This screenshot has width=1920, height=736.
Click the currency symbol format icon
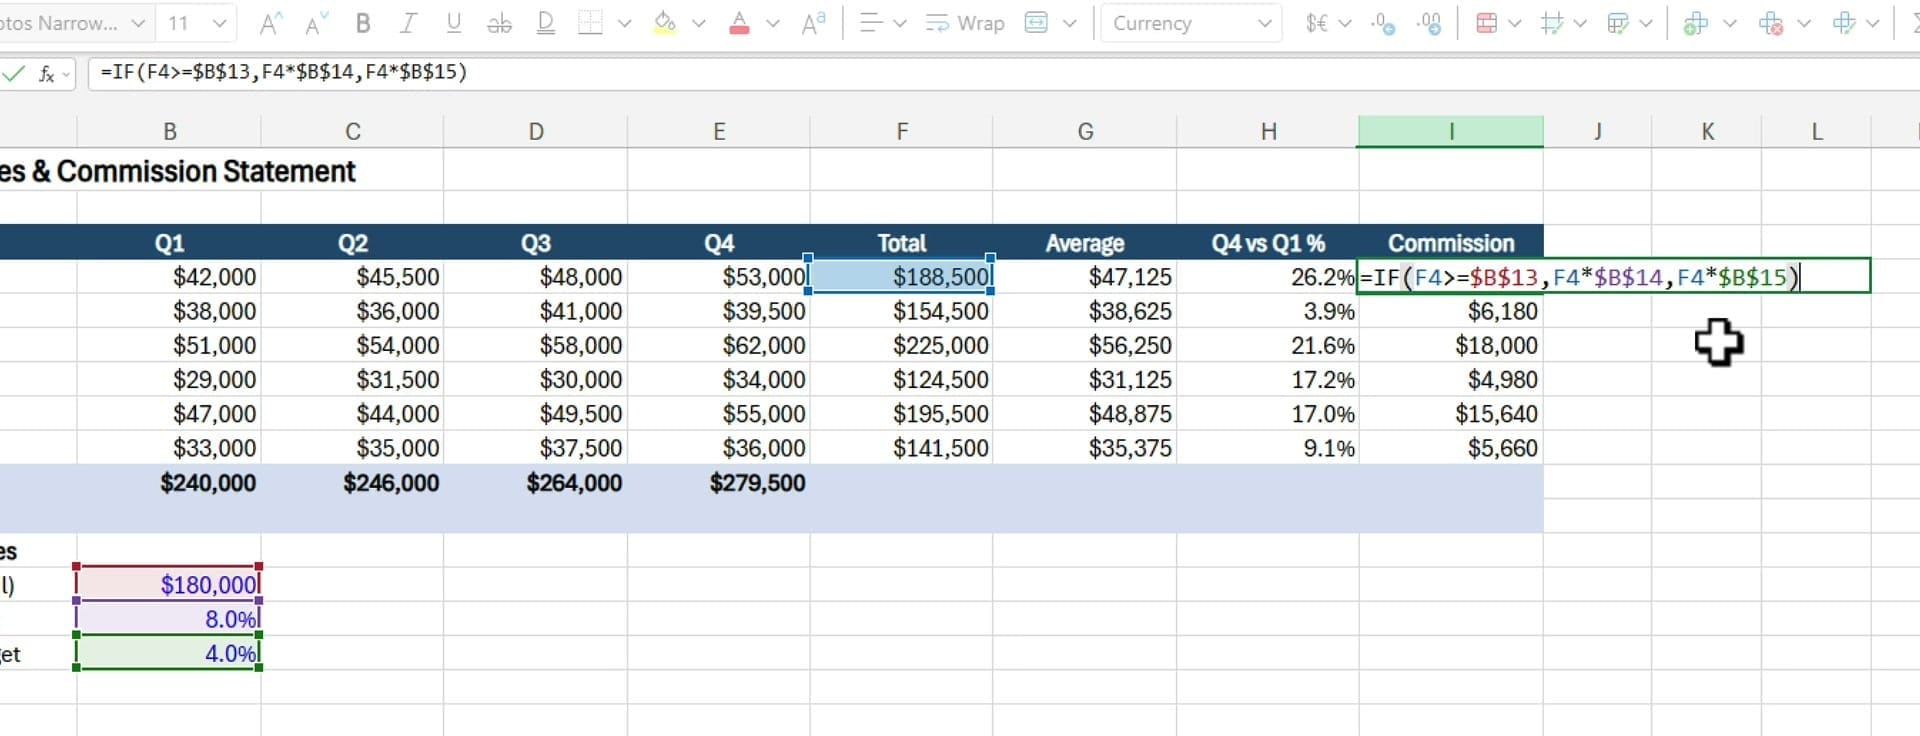click(x=1317, y=23)
